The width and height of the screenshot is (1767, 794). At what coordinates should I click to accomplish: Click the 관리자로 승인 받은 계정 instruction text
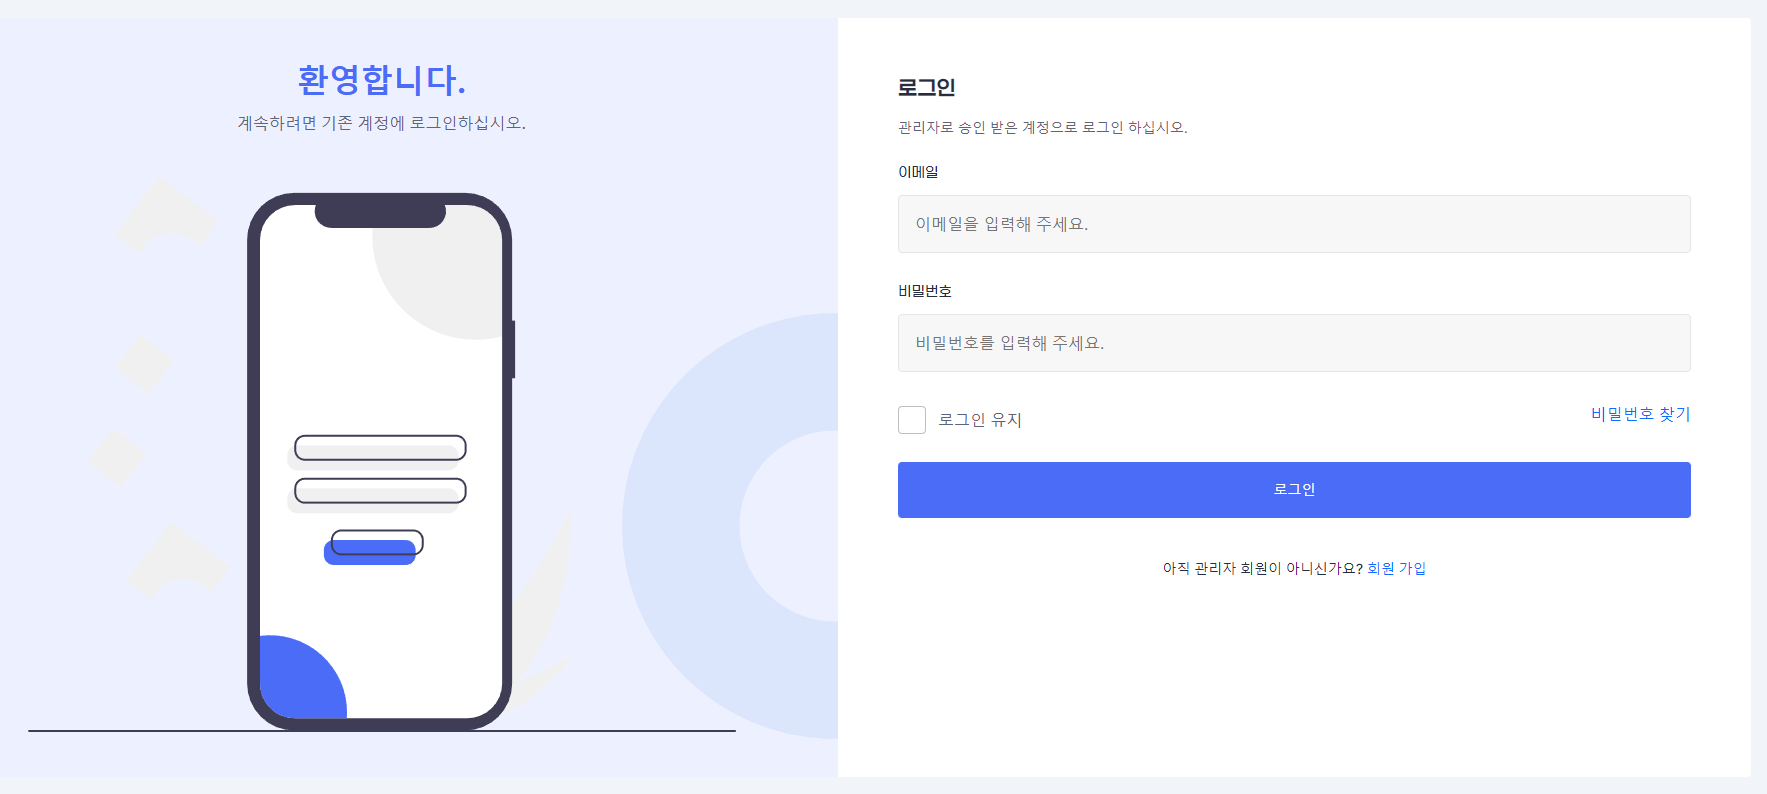tap(1040, 127)
